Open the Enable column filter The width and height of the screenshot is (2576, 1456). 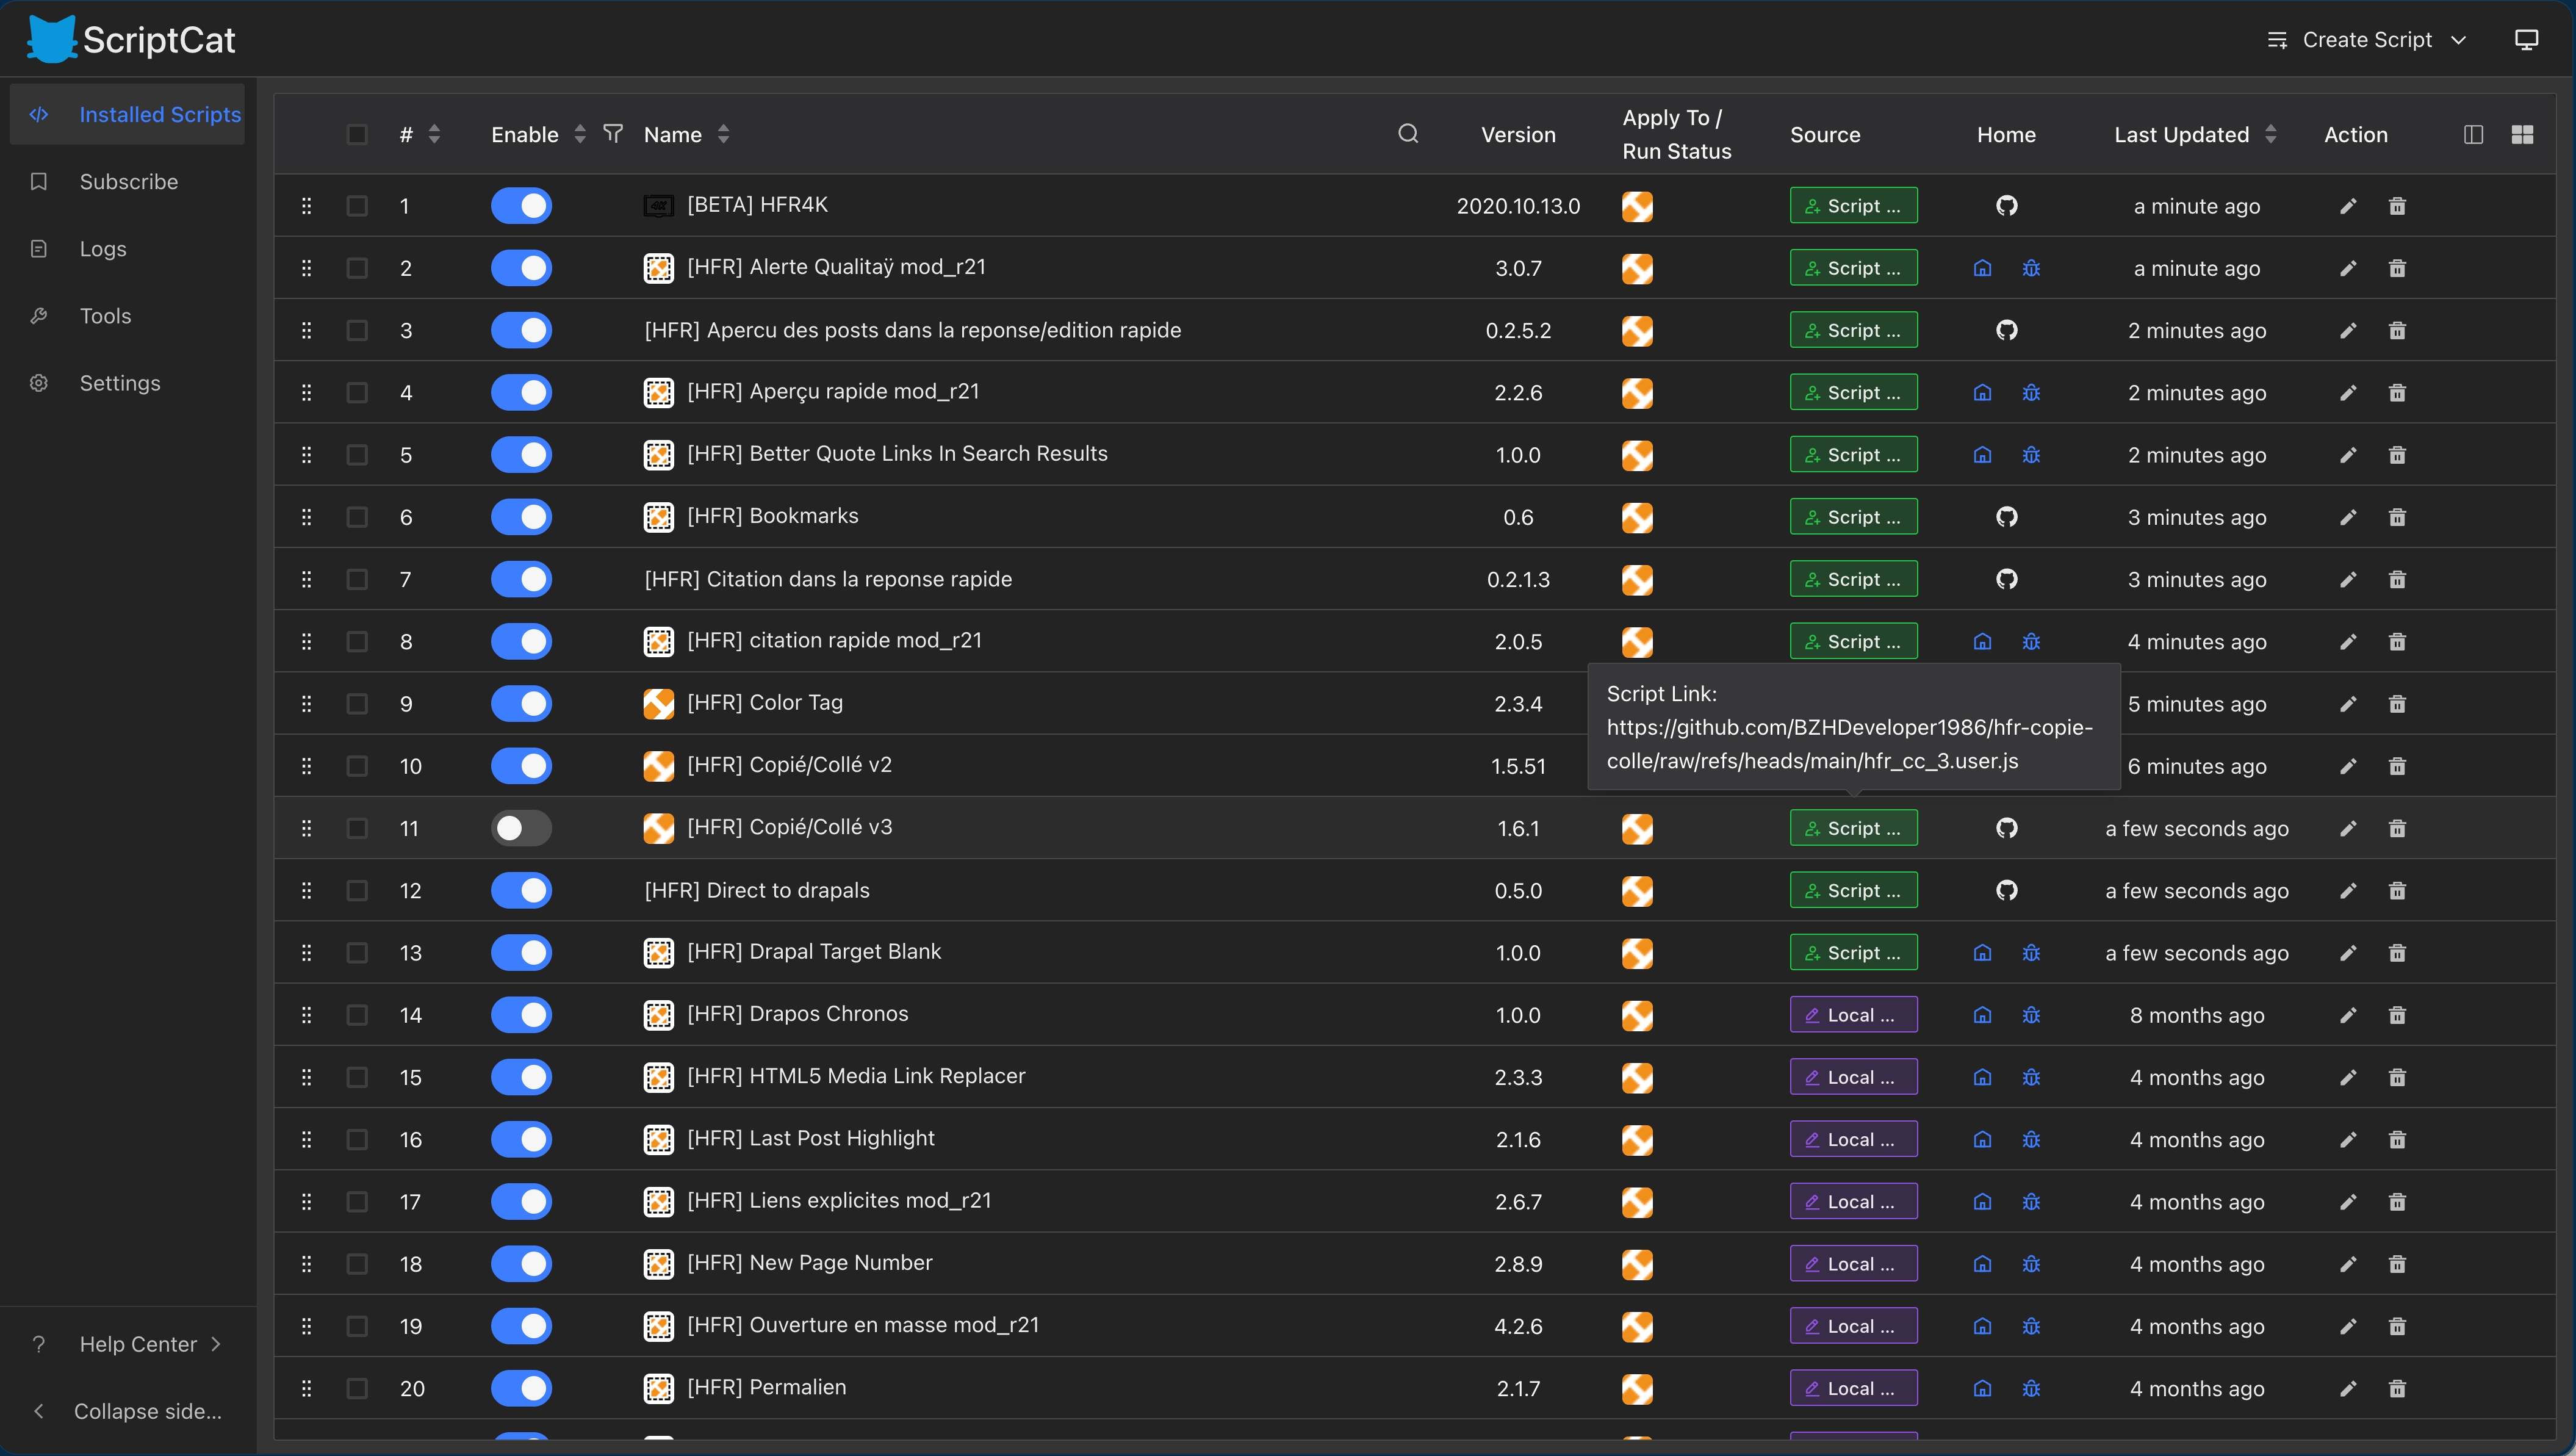(x=613, y=134)
